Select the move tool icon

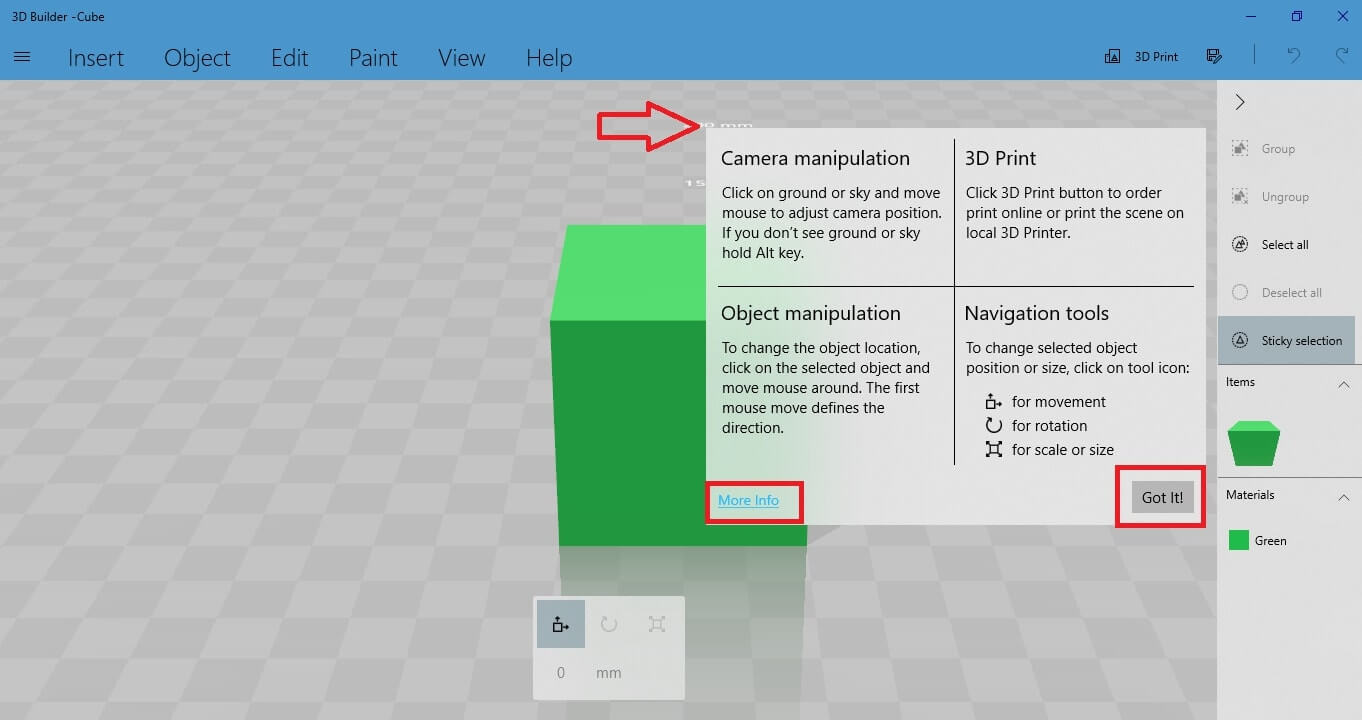coord(560,624)
